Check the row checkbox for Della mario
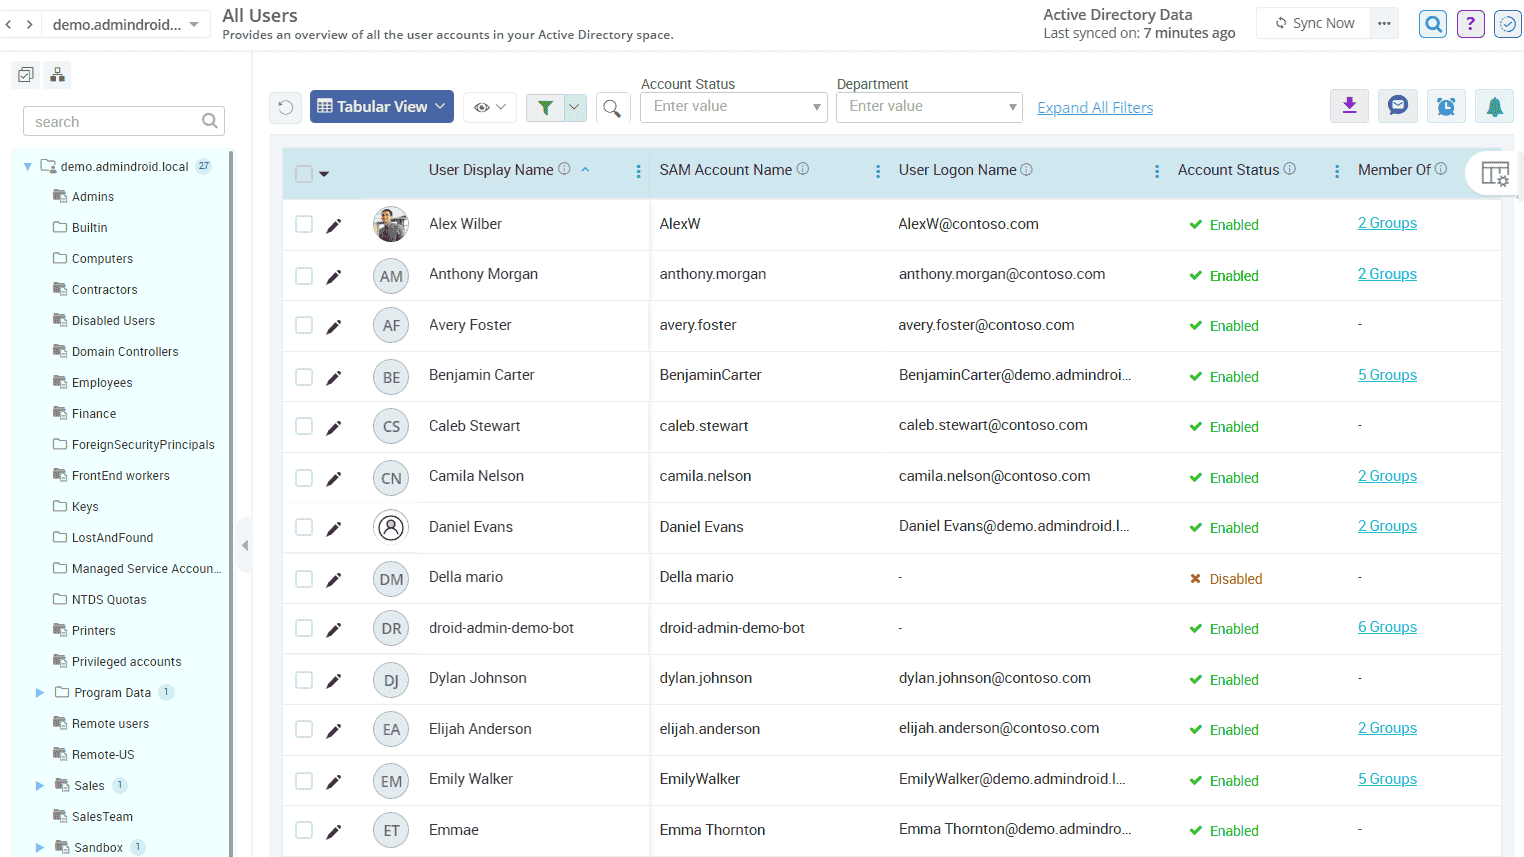Screen dimensions: 1524x857 pyautogui.click(x=304, y=578)
